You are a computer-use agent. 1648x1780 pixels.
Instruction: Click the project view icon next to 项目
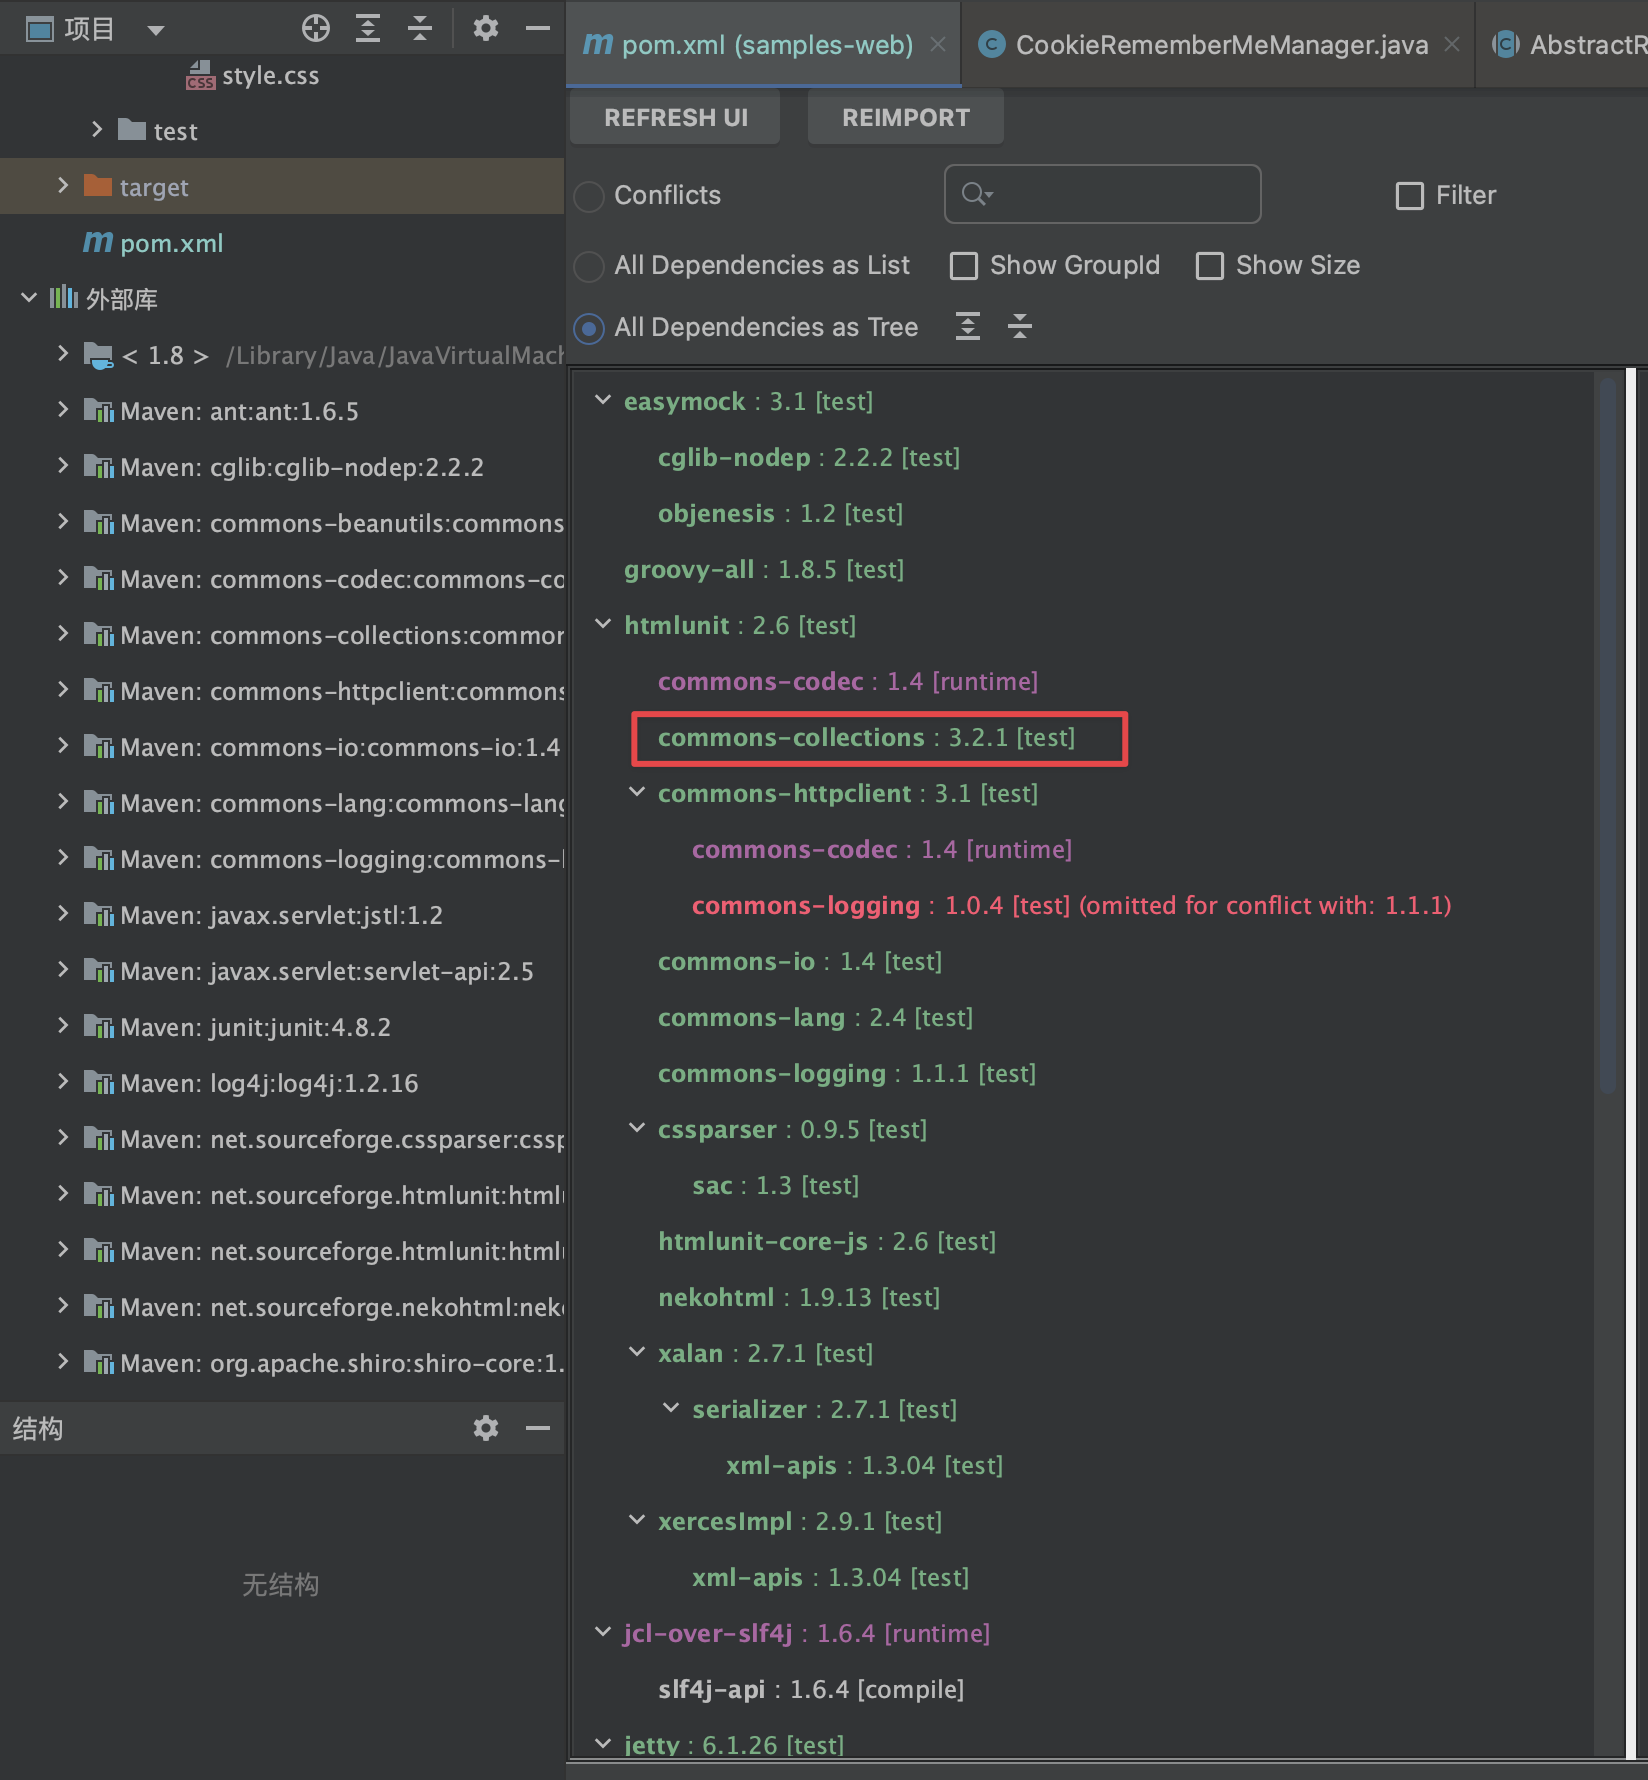40,29
